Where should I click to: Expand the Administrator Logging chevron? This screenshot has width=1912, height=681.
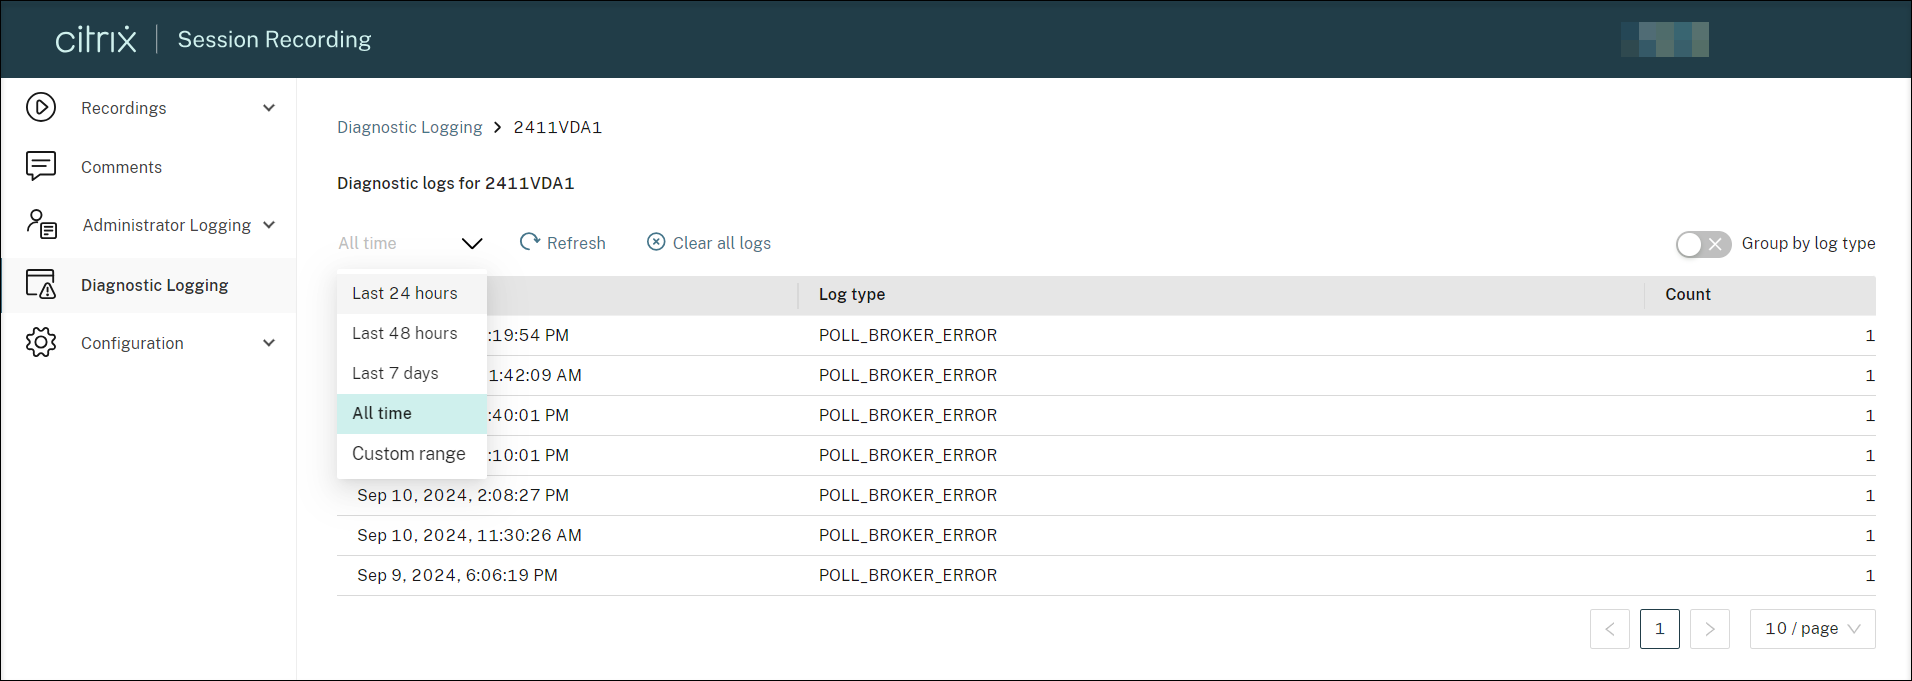pyautogui.click(x=269, y=225)
